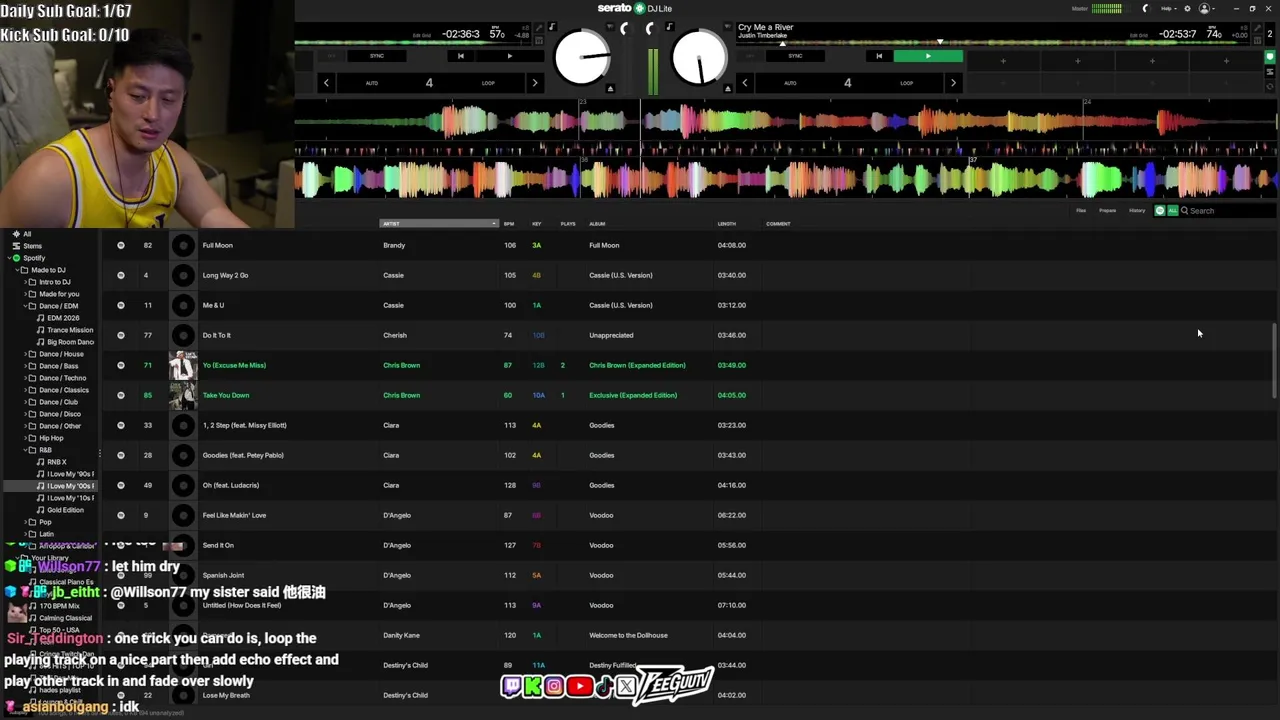Open the Gold Edition playlist
Viewport: 1280px width, 720px height.
[65, 510]
